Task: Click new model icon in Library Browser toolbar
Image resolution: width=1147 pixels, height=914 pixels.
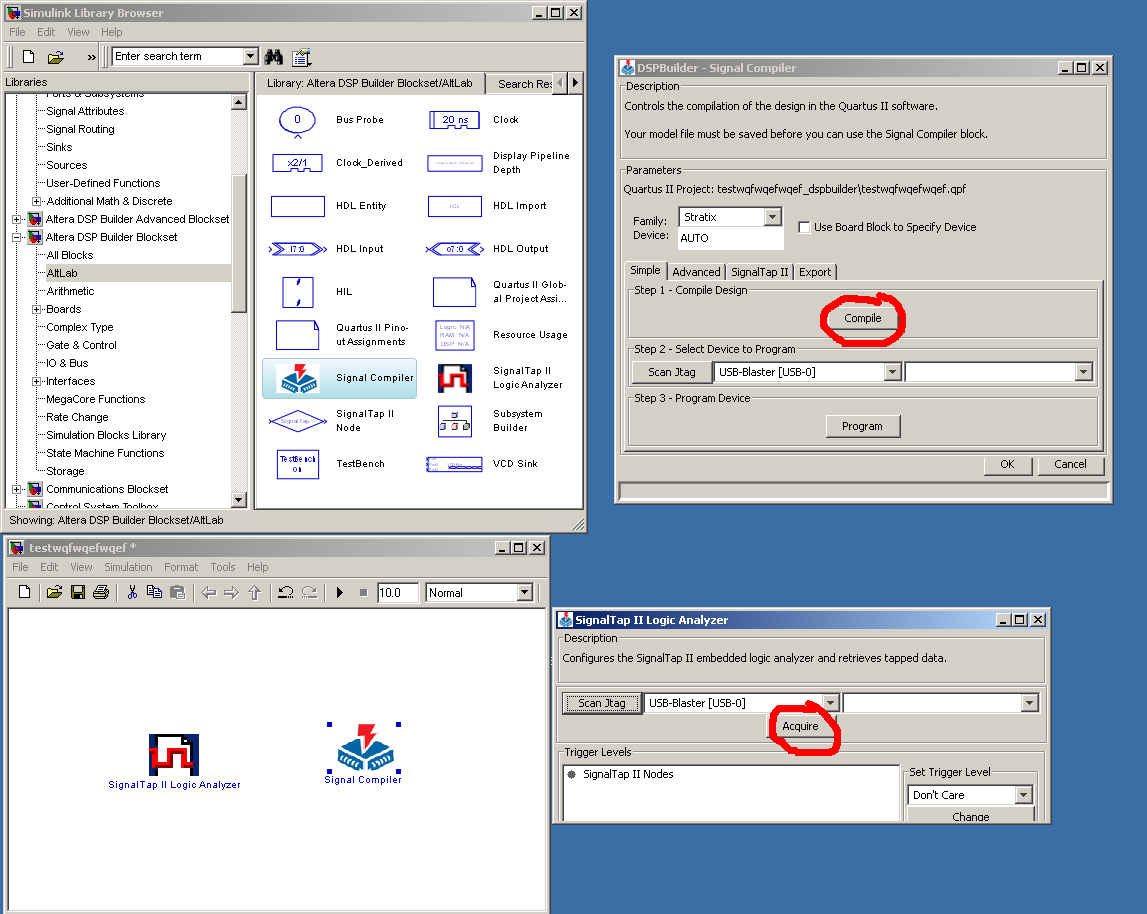Action: pos(28,56)
